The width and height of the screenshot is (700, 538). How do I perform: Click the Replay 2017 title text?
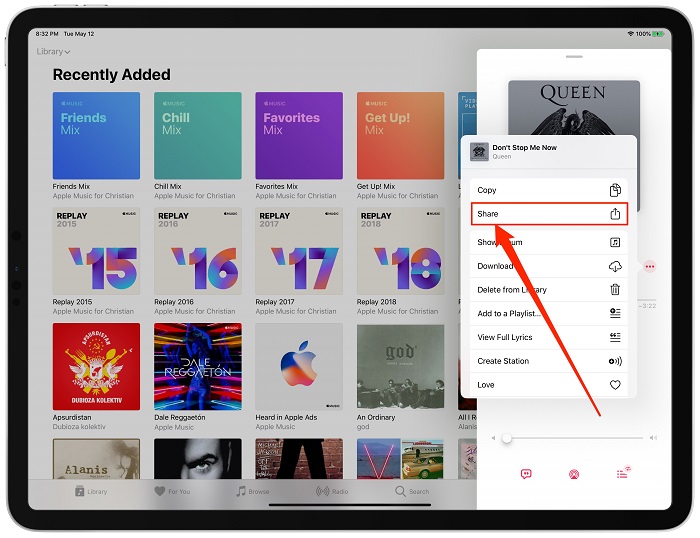[275, 302]
